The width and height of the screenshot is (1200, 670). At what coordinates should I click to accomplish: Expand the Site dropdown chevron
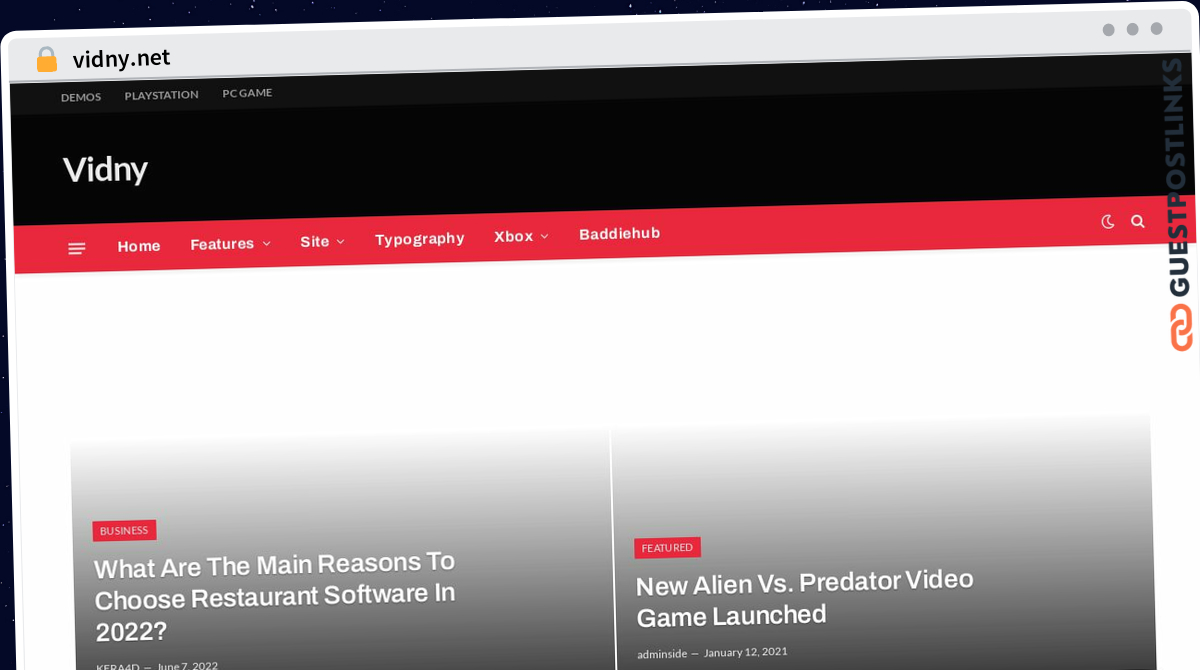[340, 241]
